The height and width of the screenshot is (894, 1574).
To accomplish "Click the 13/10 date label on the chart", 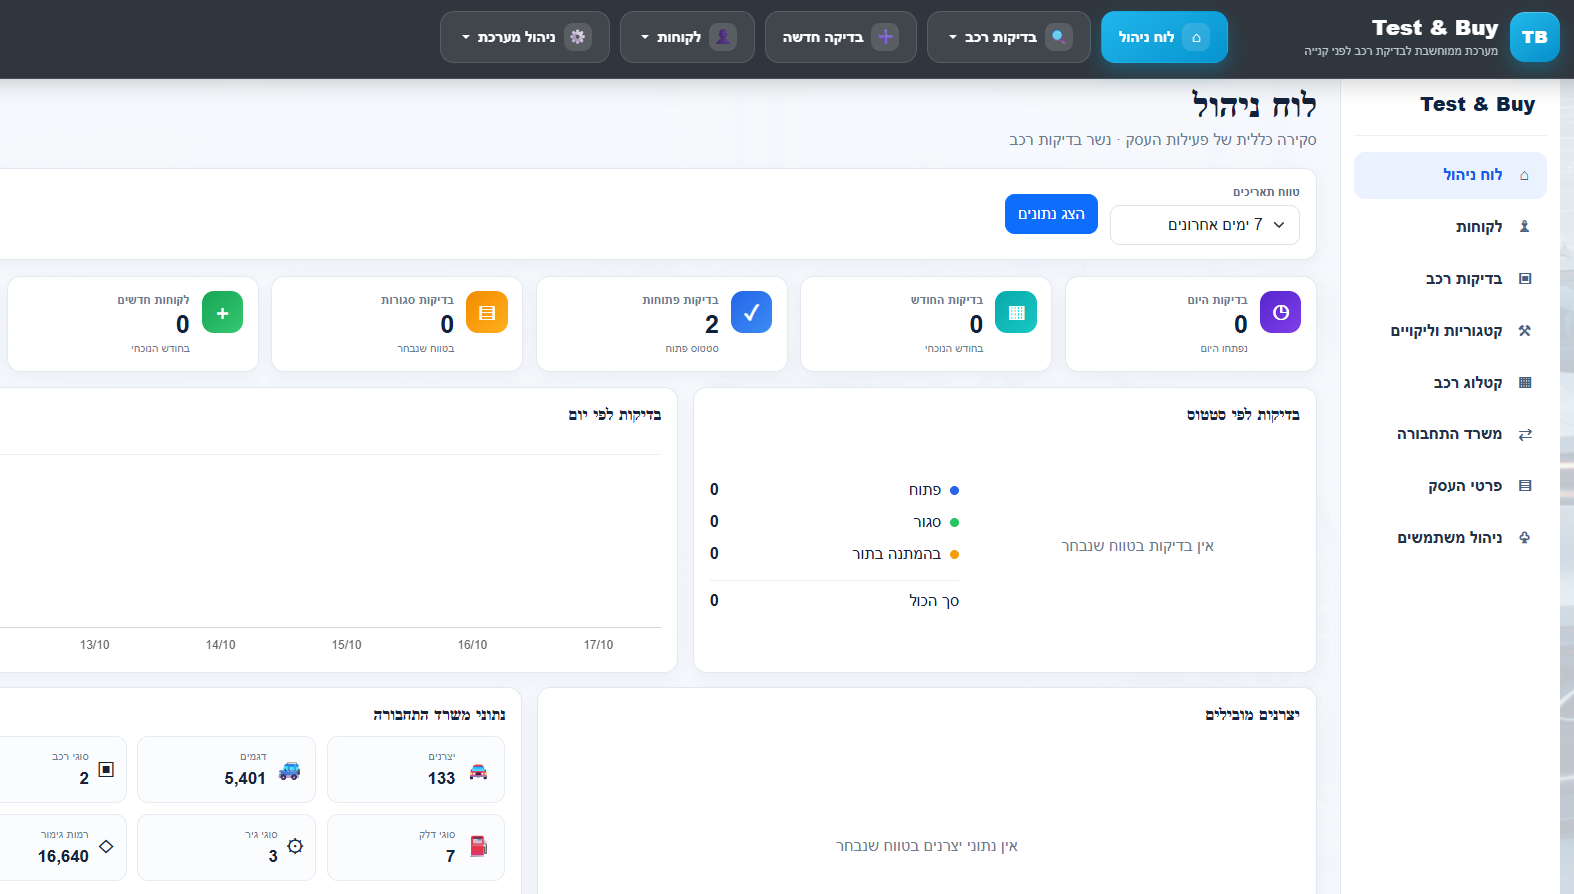I will (x=95, y=645).
